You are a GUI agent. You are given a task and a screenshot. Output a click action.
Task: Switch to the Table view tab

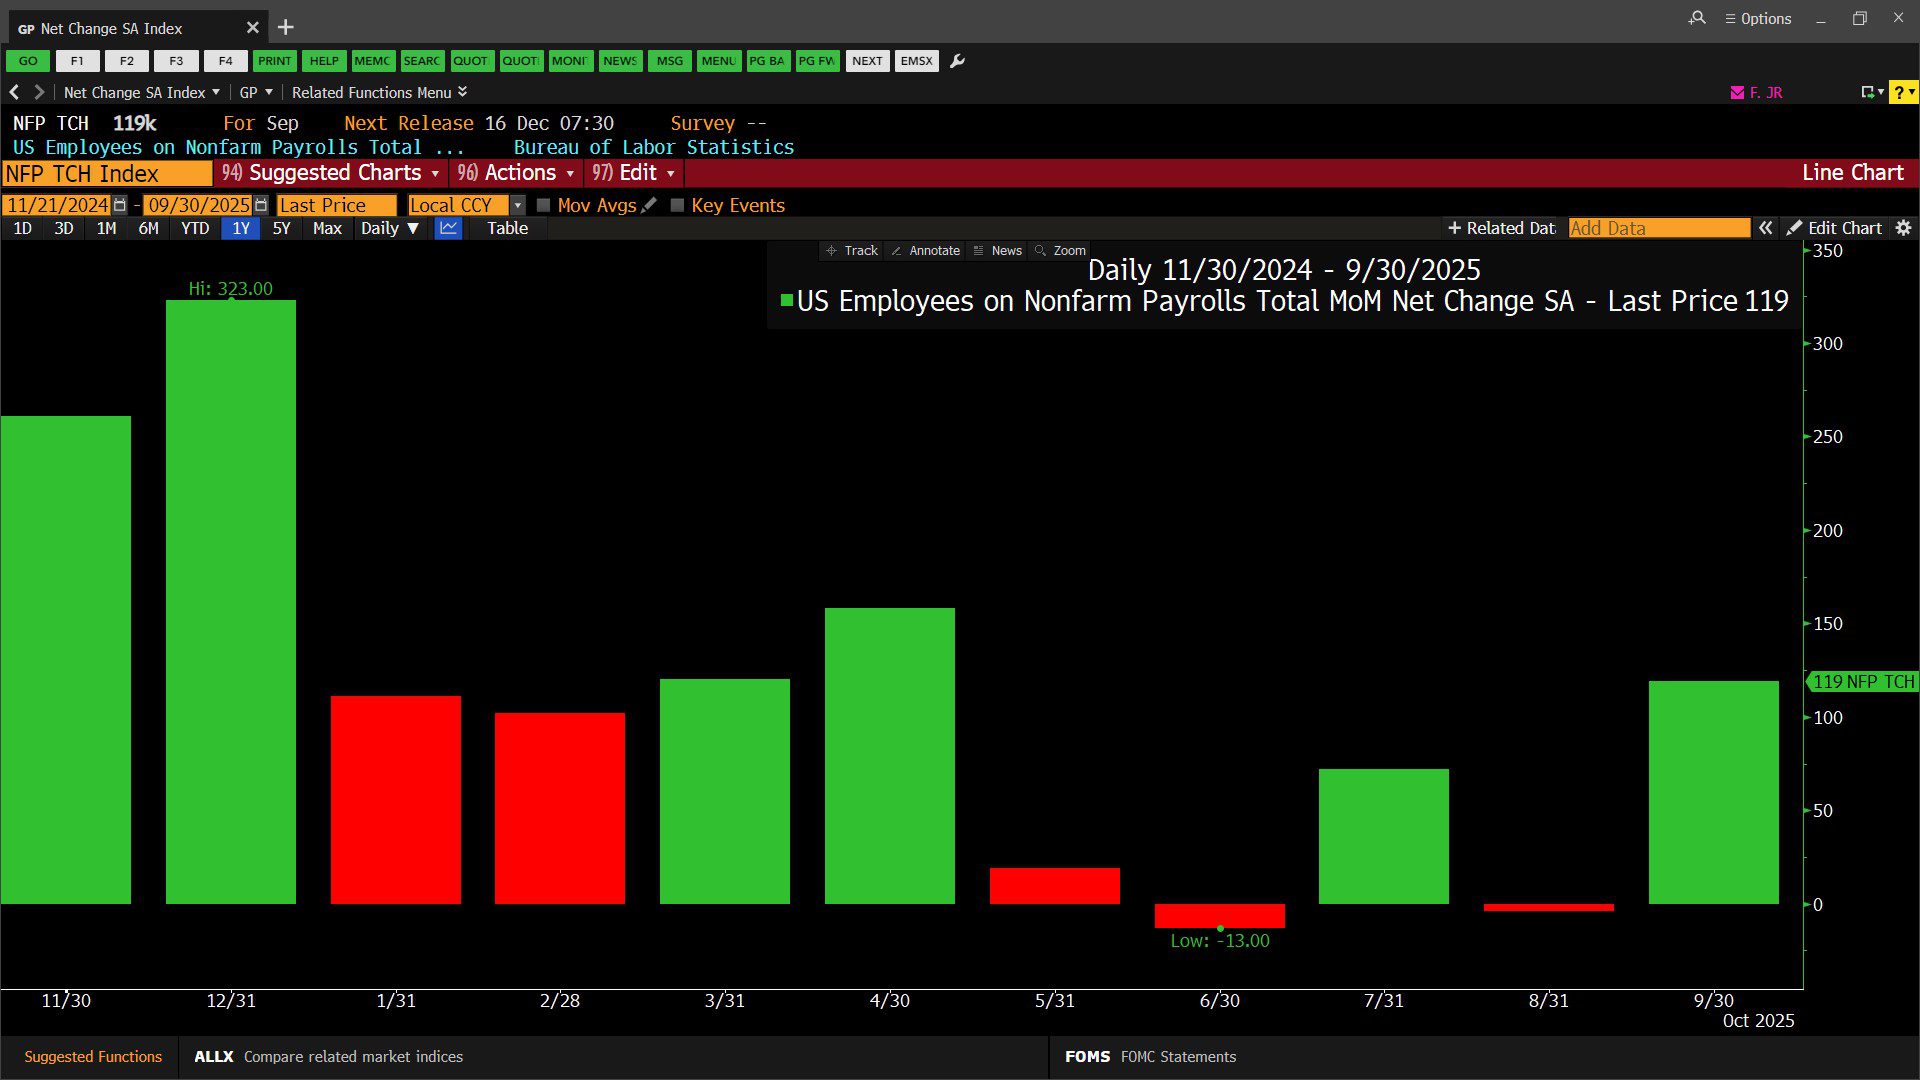[507, 228]
